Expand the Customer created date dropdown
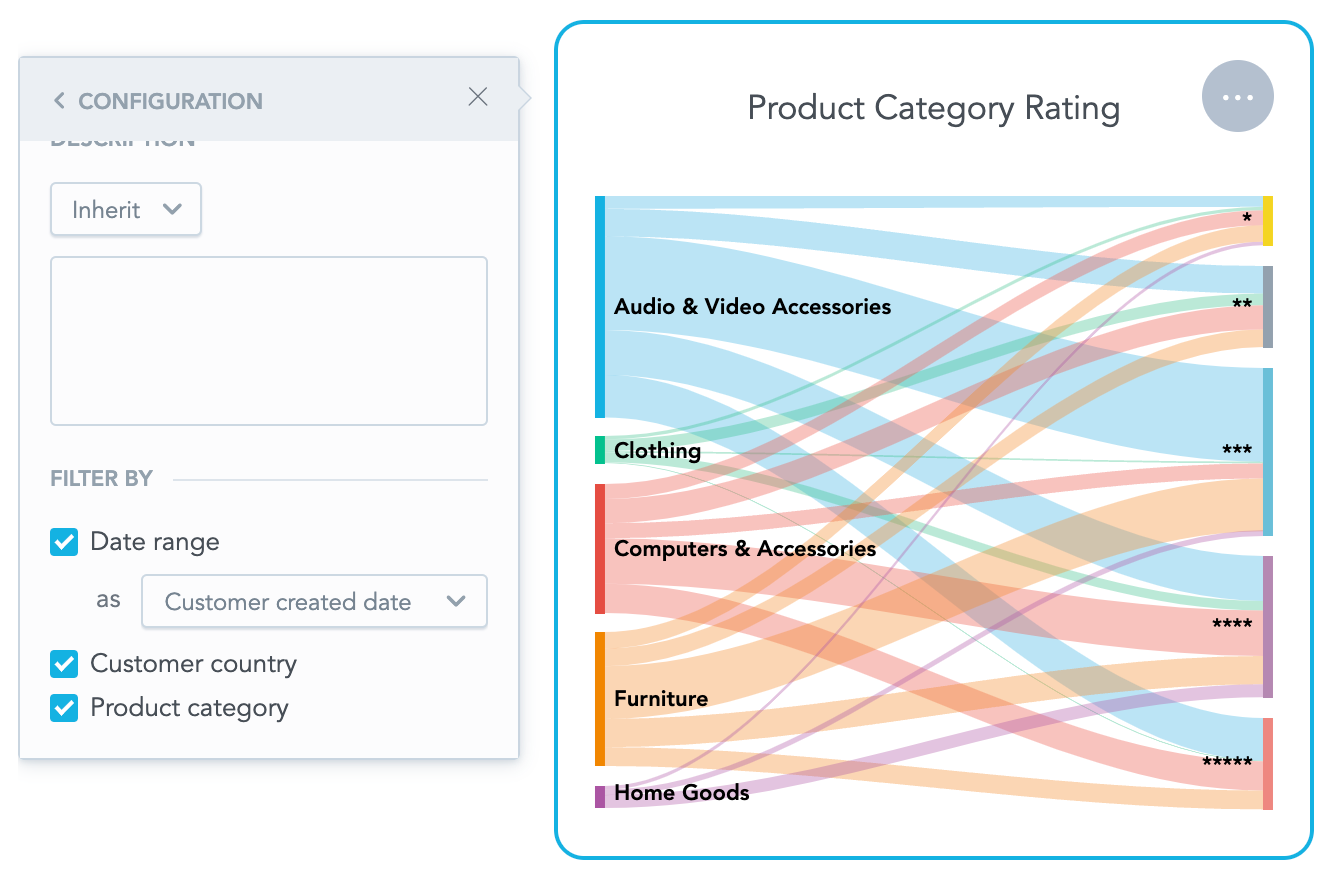This screenshot has height=876, width=1336. pyautogui.click(x=314, y=602)
